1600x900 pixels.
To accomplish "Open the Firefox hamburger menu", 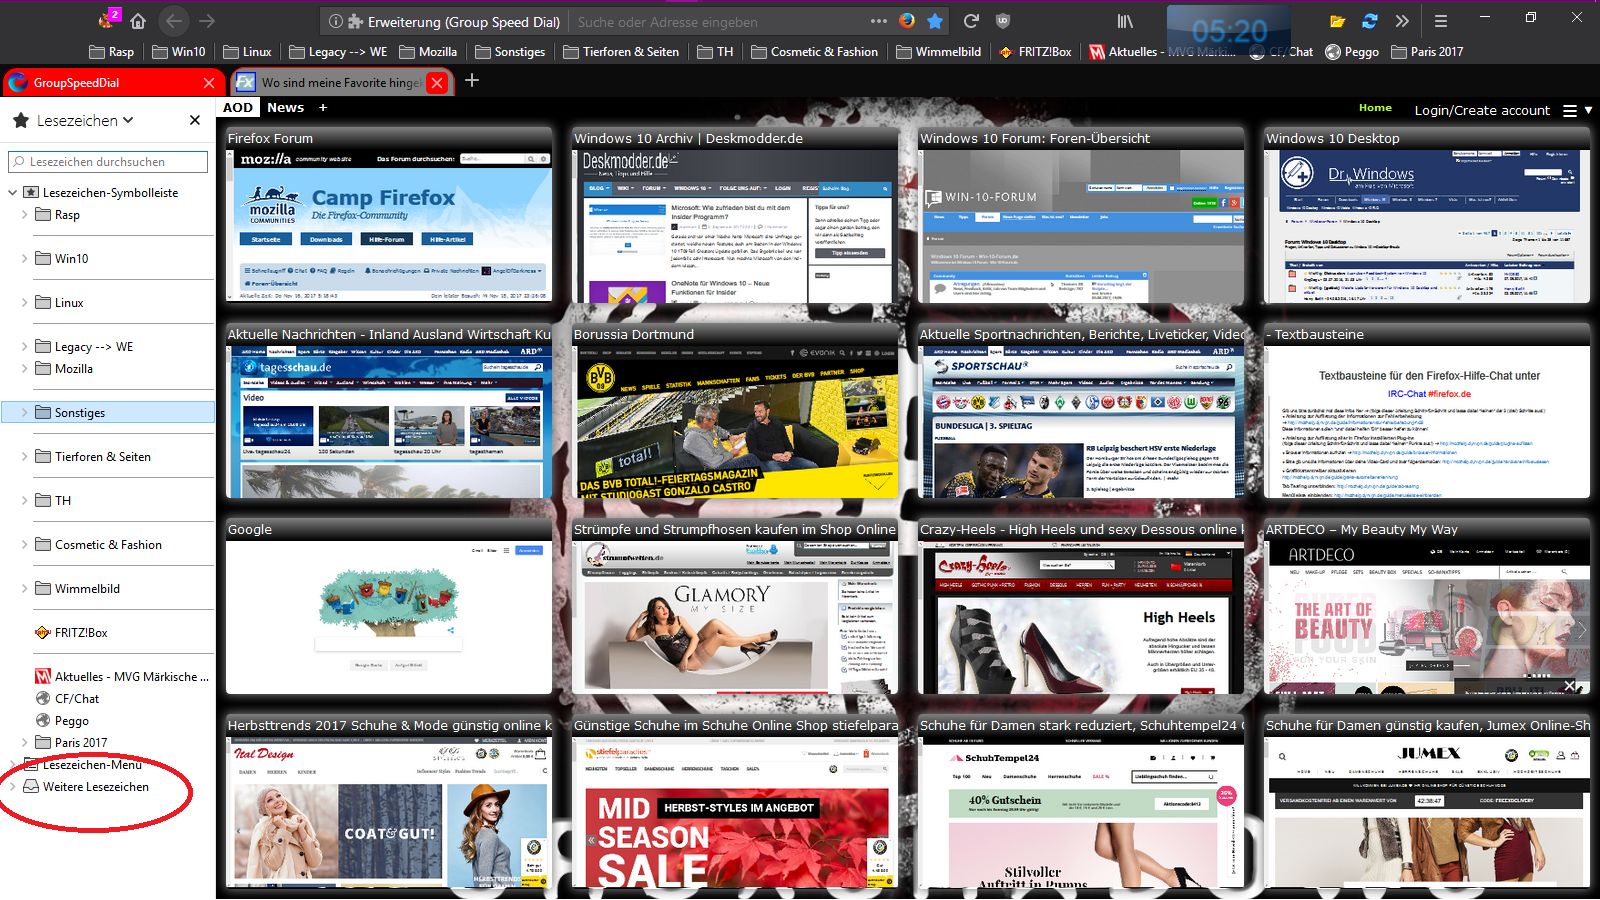I will (x=1441, y=21).
